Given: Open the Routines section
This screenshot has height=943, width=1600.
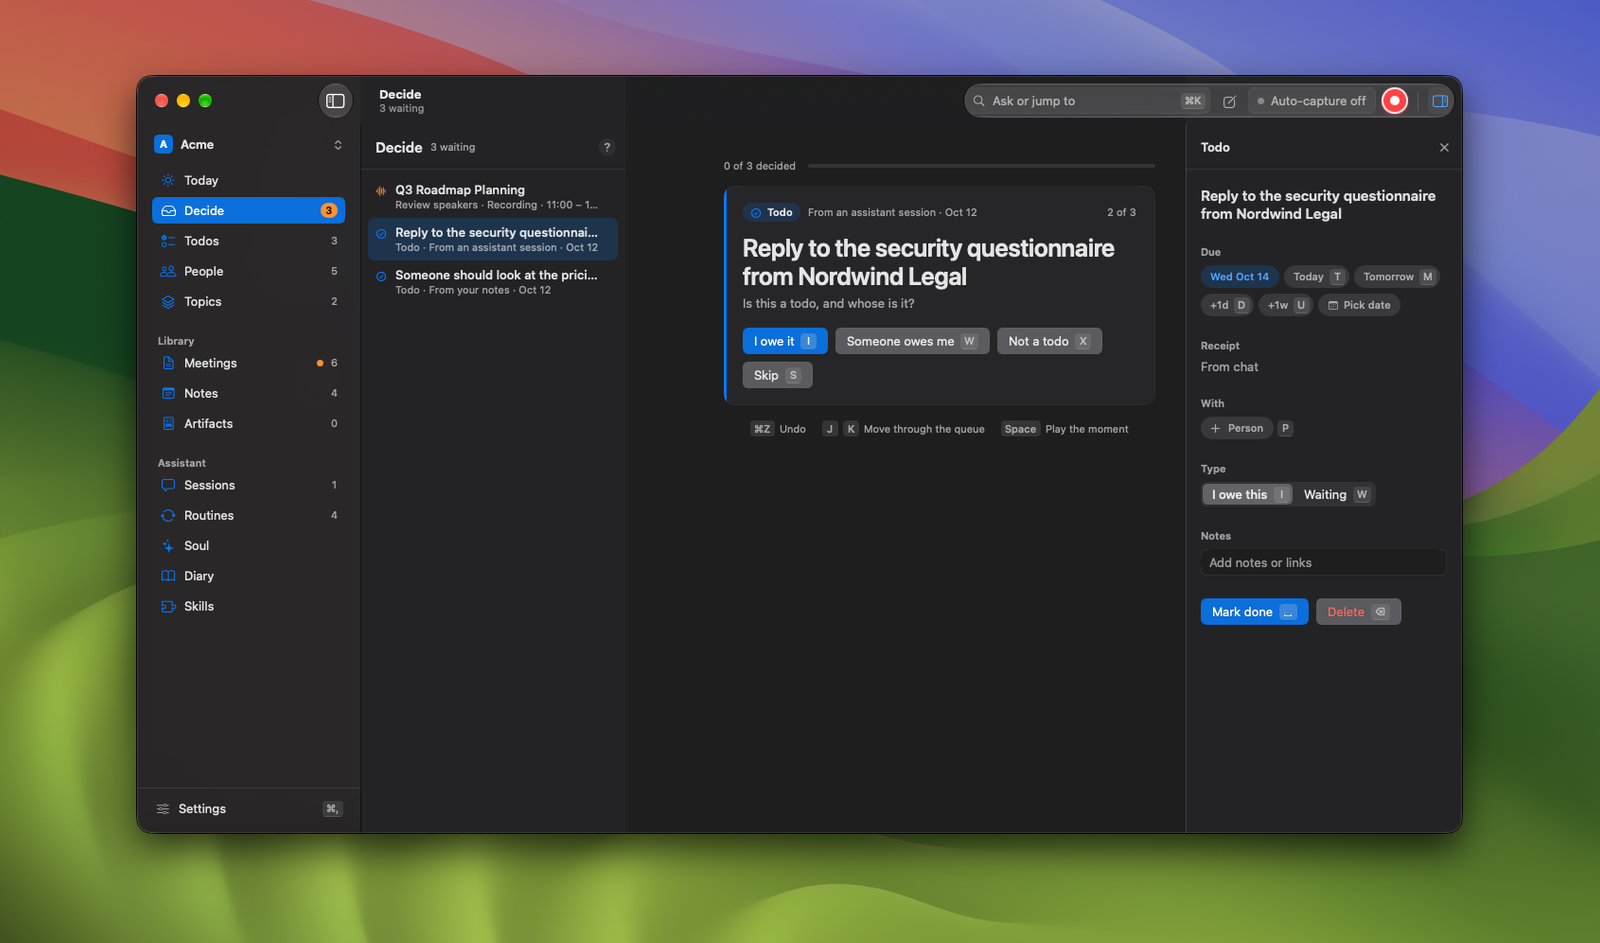Looking at the screenshot, I should tap(248, 515).
